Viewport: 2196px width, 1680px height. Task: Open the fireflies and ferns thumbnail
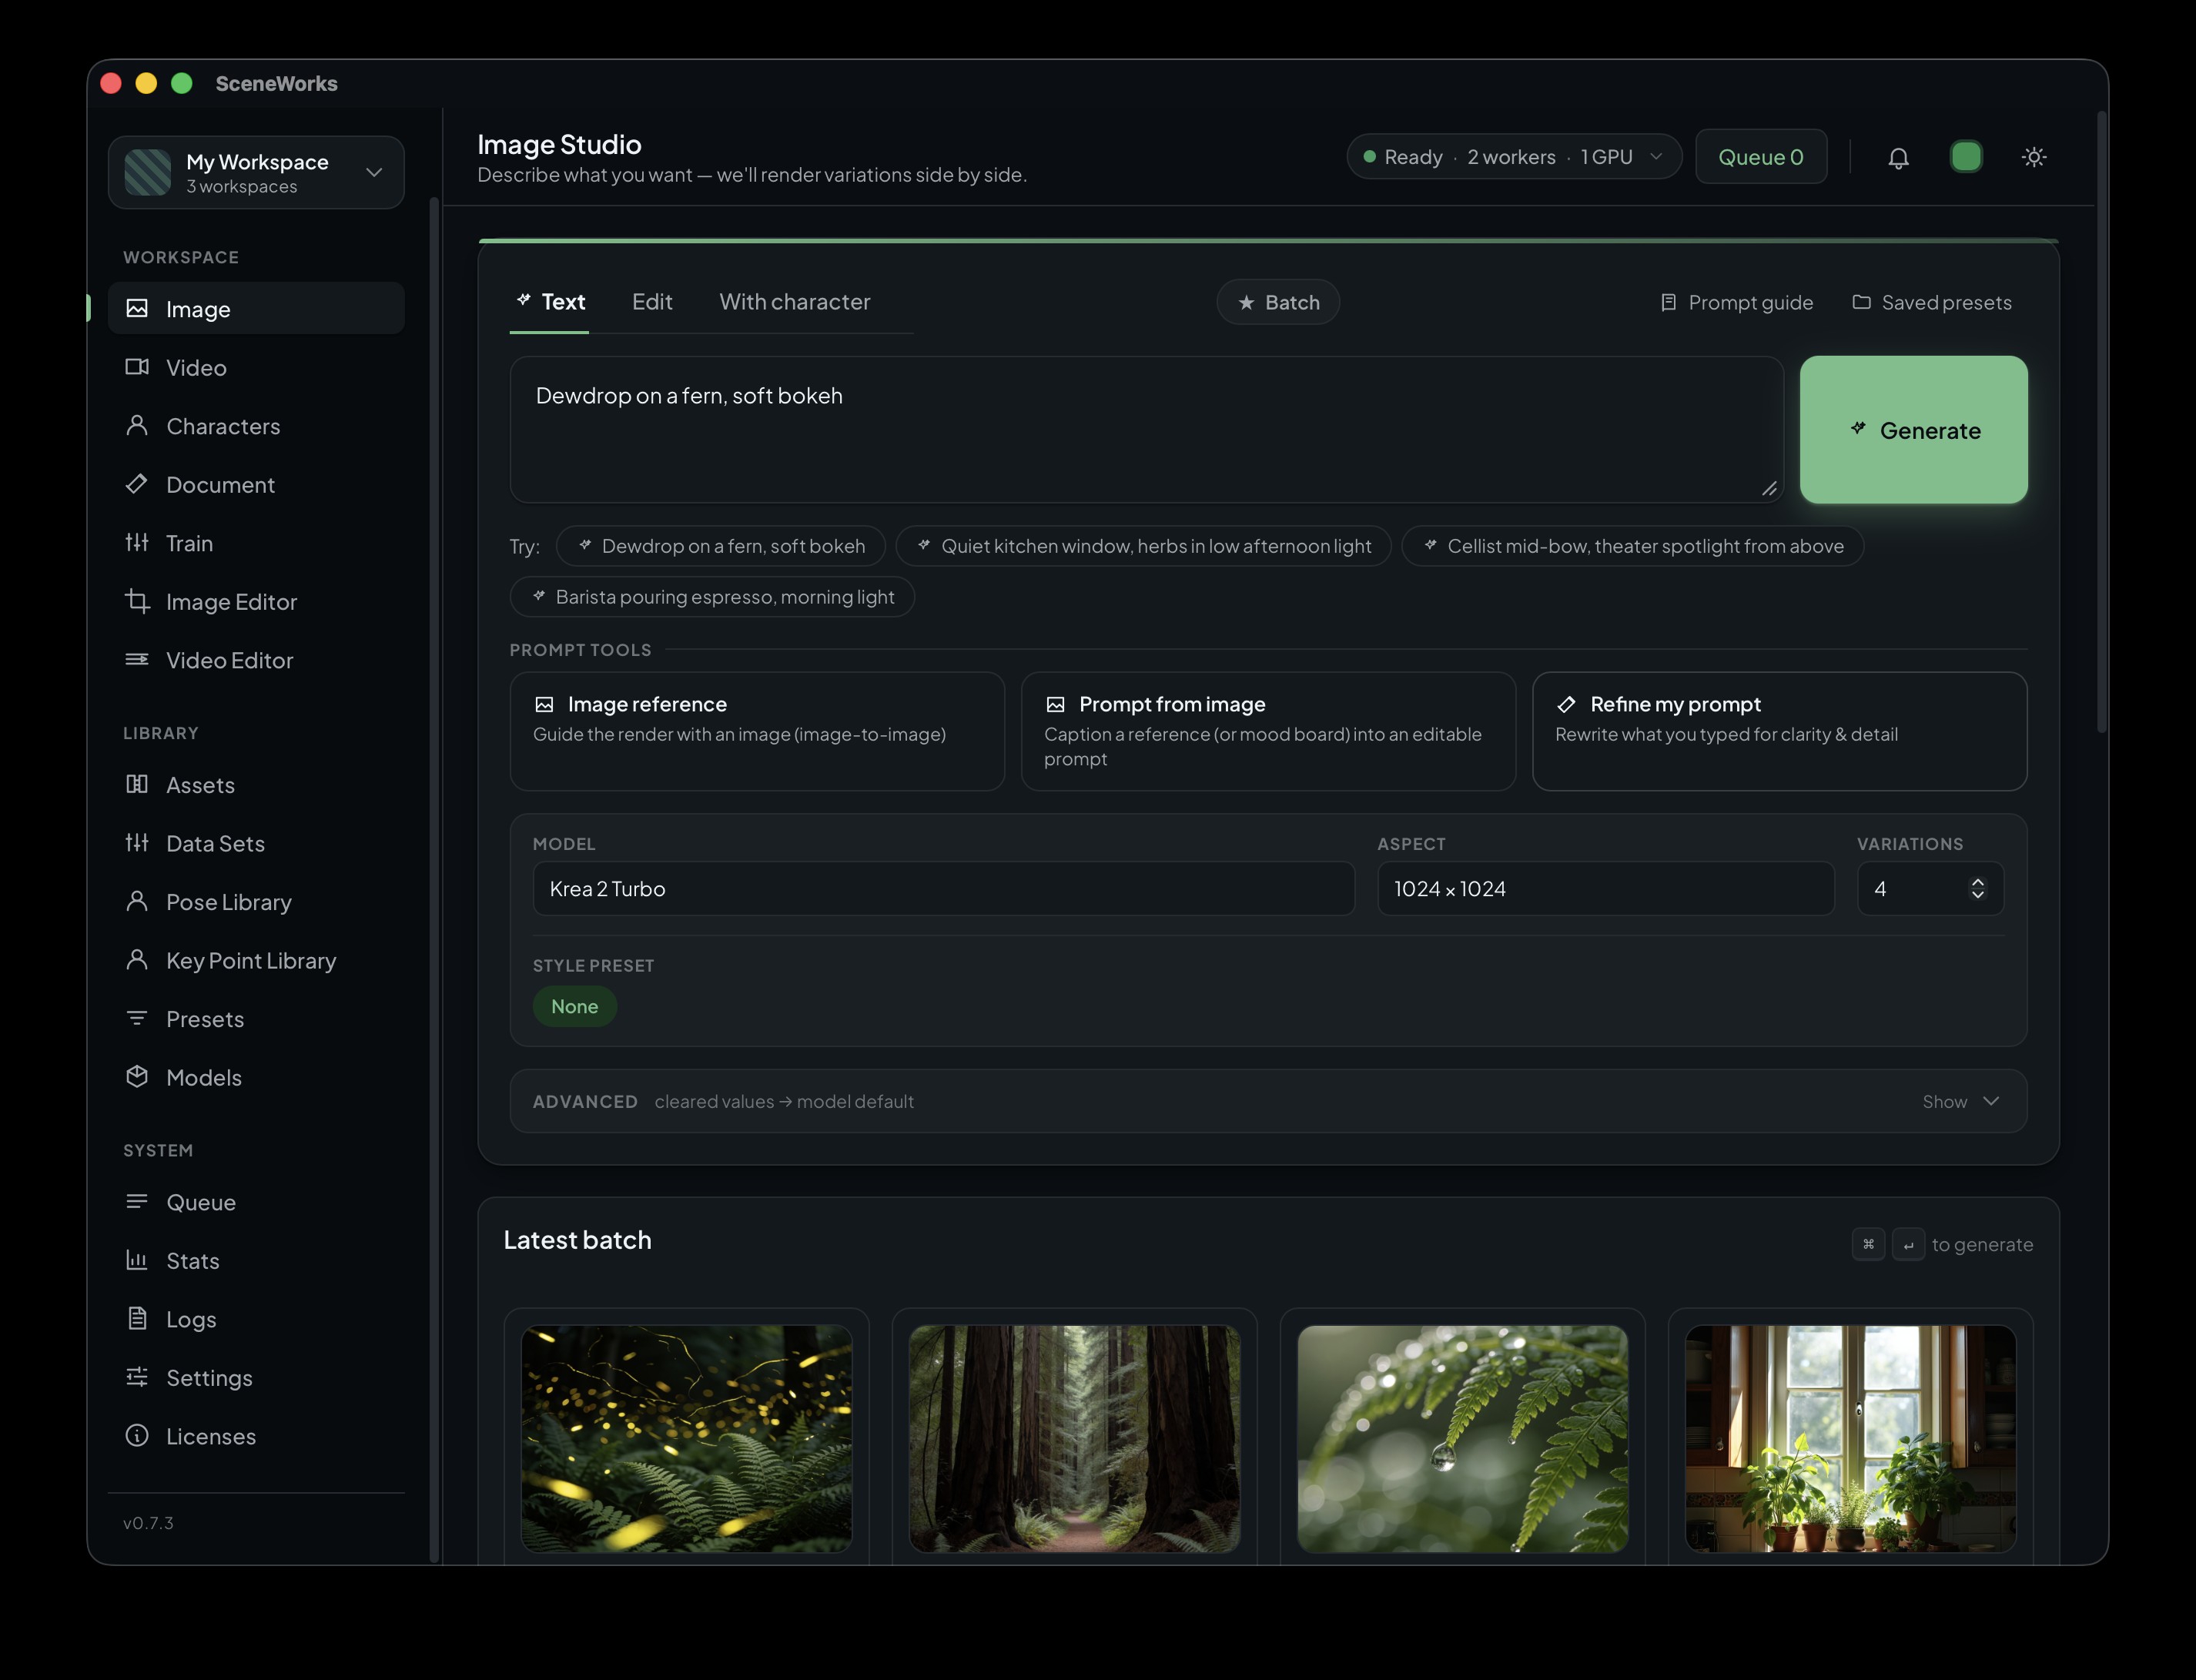687,1439
